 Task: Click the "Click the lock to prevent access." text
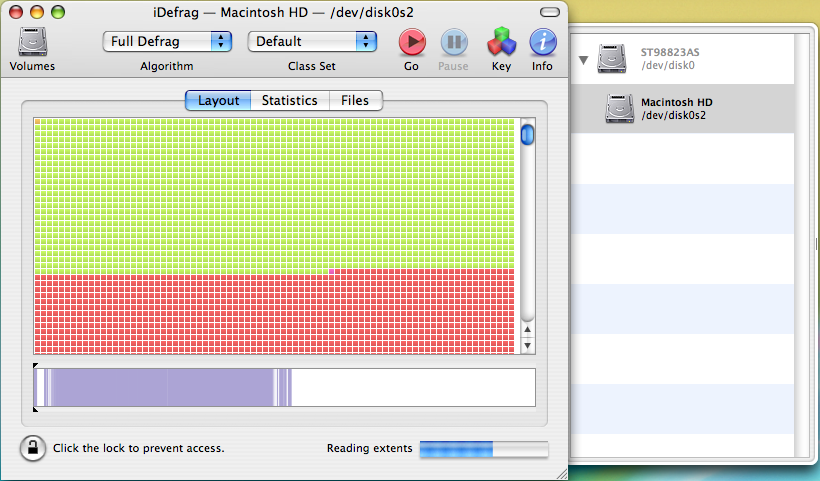pos(139,448)
